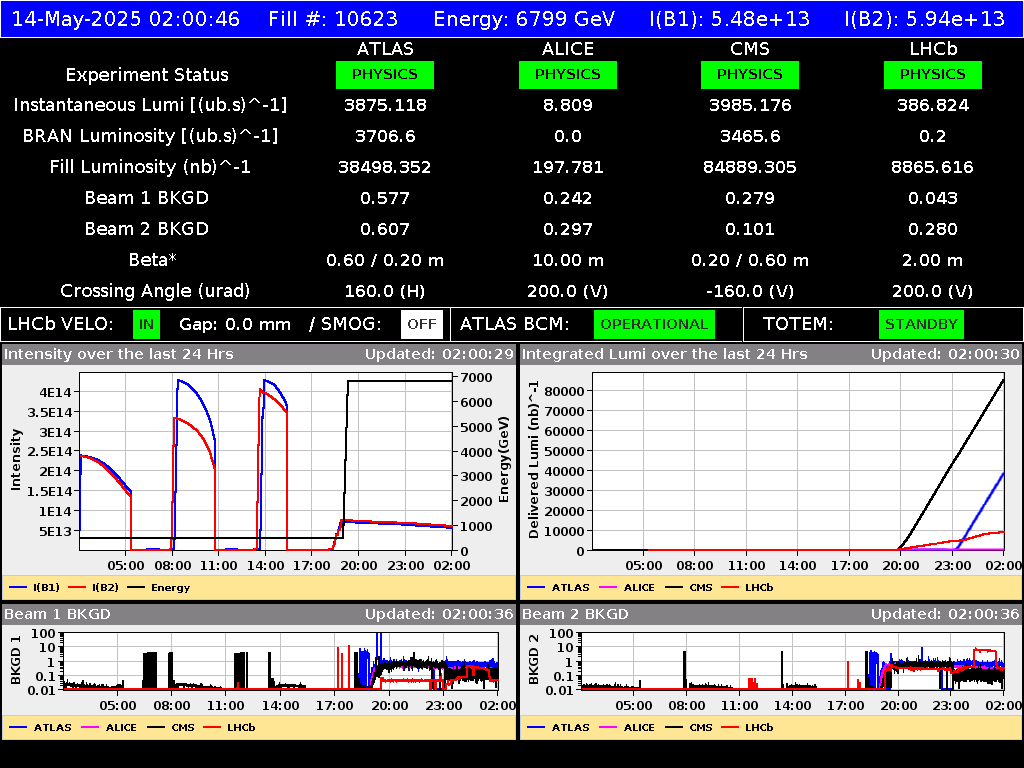The height and width of the screenshot is (768, 1024).
Task: Click the BRAN Luminosity row label
Action: tap(150, 136)
